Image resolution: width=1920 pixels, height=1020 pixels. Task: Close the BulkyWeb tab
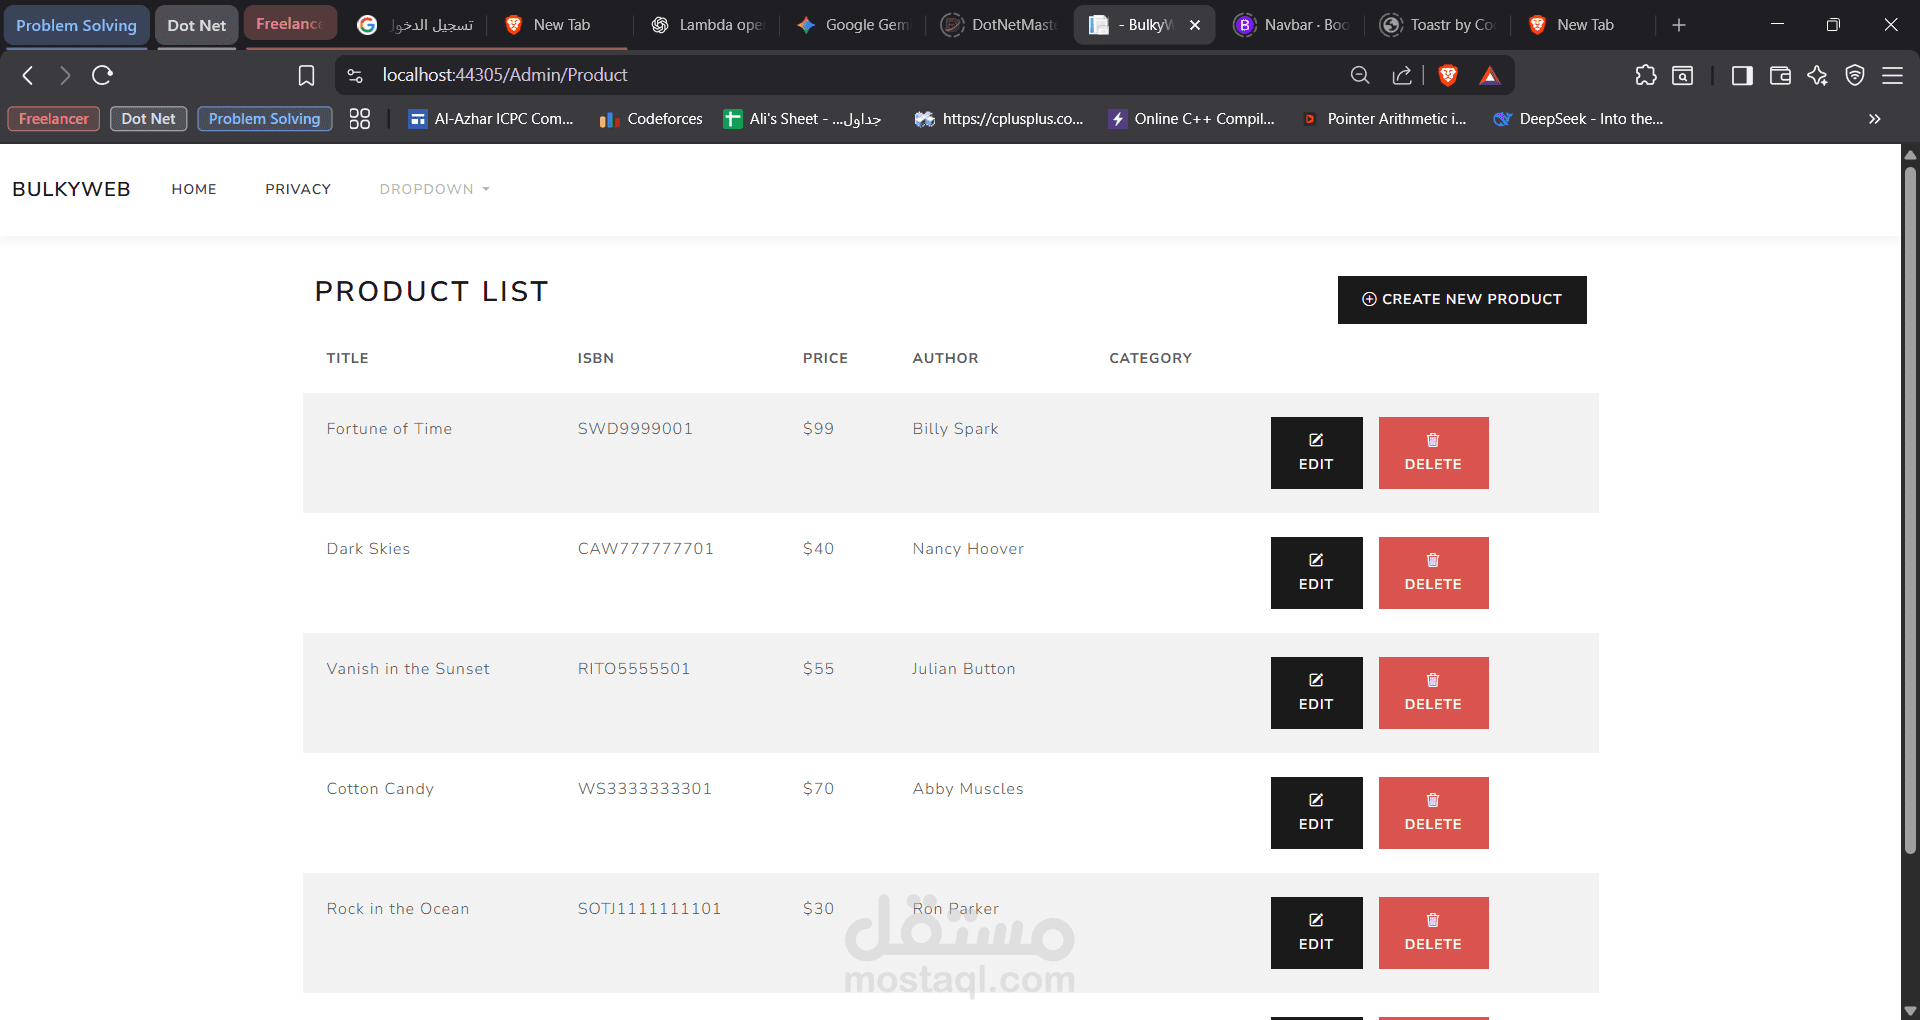pos(1195,25)
